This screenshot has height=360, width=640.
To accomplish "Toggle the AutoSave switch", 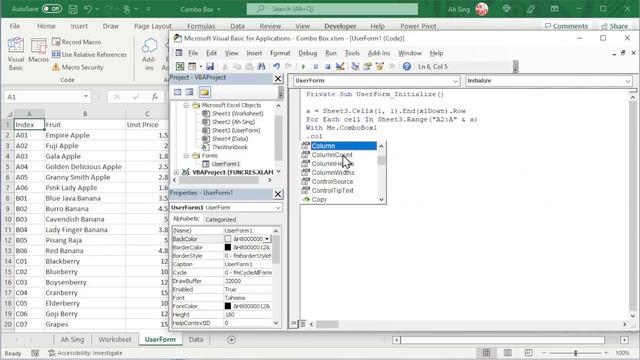I will tap(51, 9).
